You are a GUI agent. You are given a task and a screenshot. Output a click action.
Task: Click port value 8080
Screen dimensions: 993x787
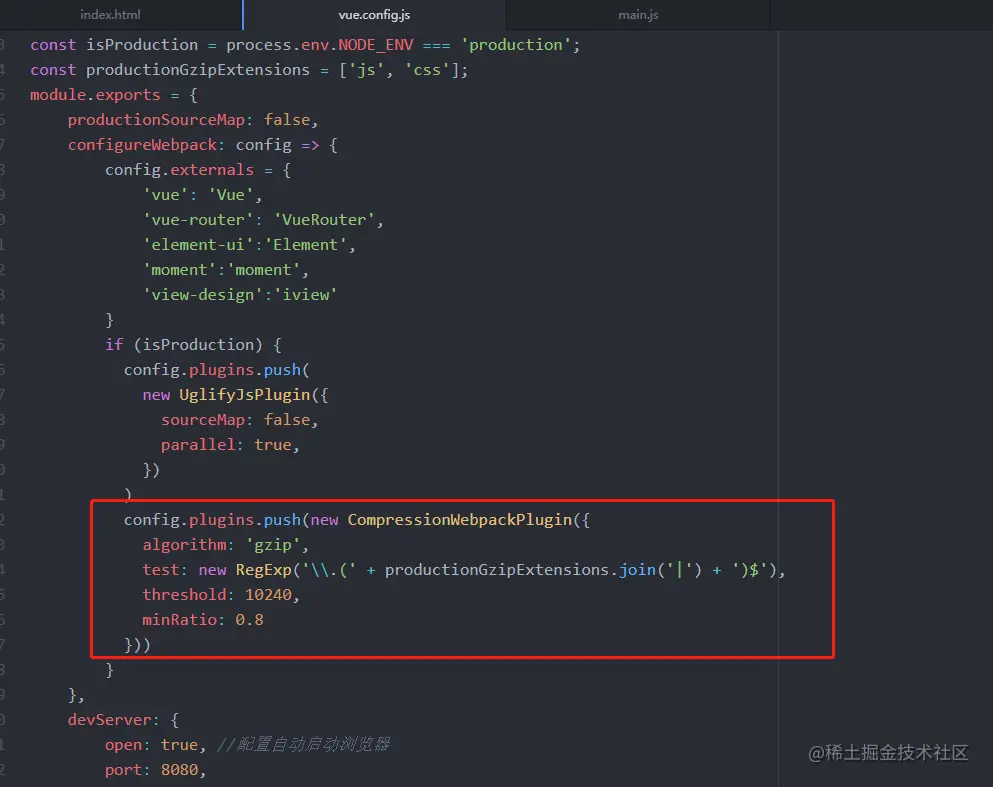[179, 770]
